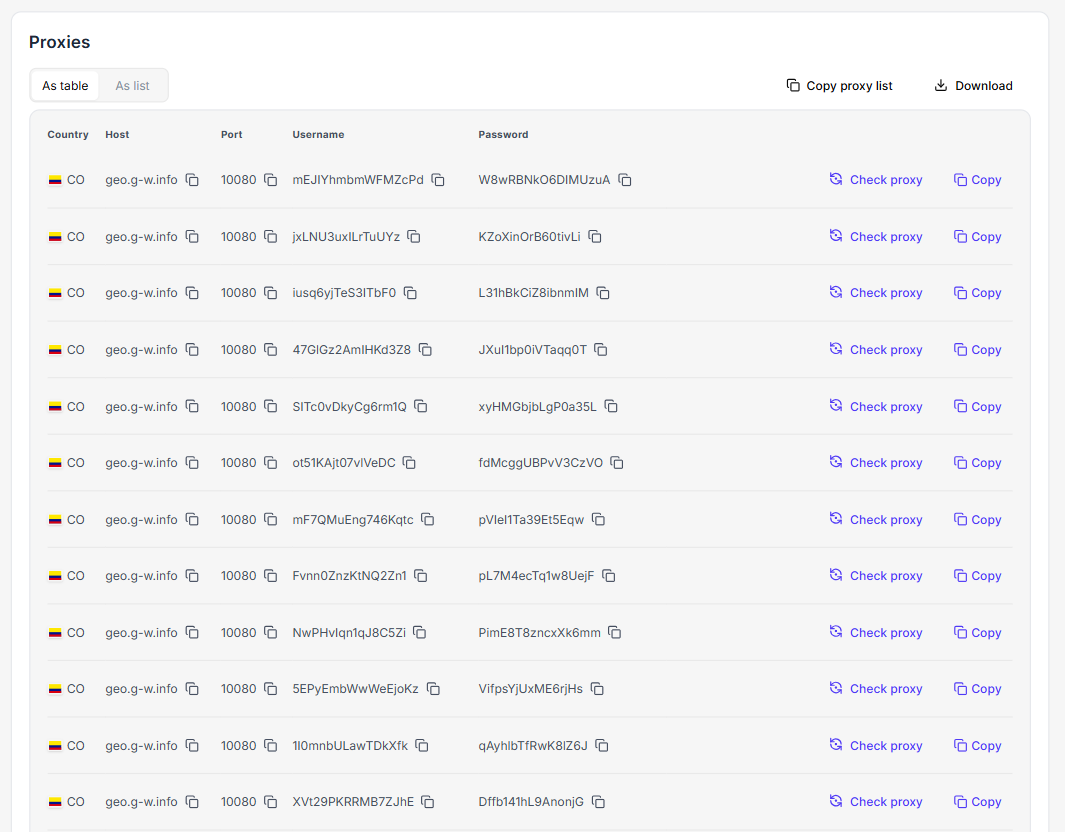This screenshot has height=832, width=1065.
Task: Copy host icon in first proxy row
Action: coord(192,180)
